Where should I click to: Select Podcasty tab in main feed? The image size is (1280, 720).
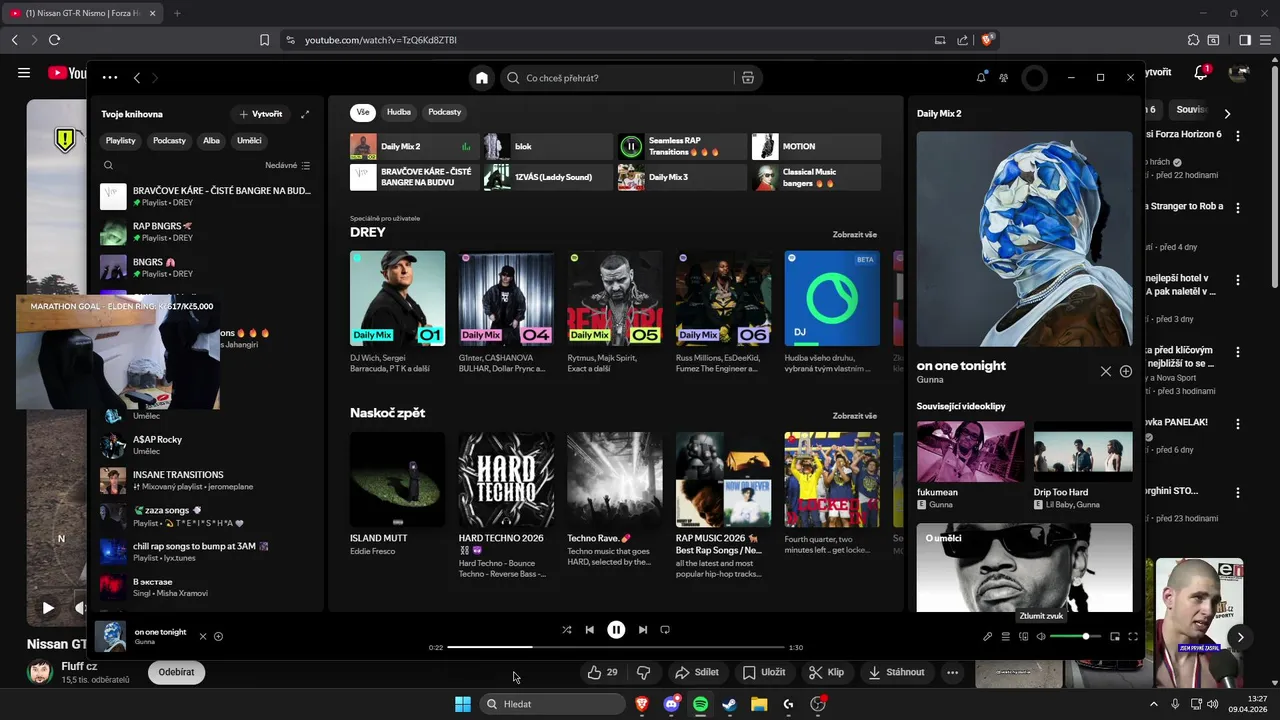coord(445,112)
